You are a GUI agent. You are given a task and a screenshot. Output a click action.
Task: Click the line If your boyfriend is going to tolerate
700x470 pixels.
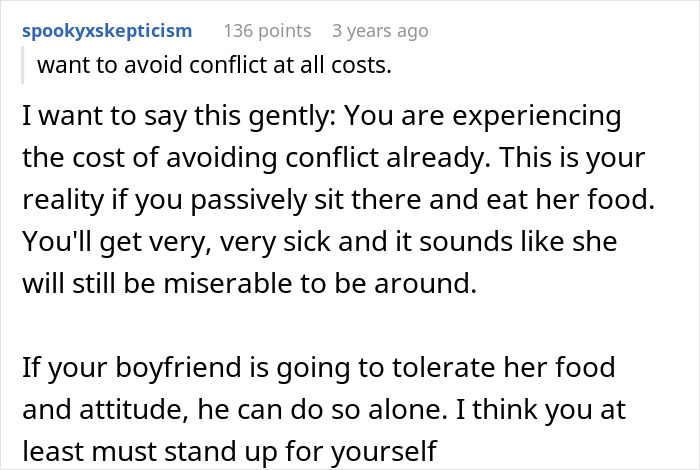coord(319,368)
